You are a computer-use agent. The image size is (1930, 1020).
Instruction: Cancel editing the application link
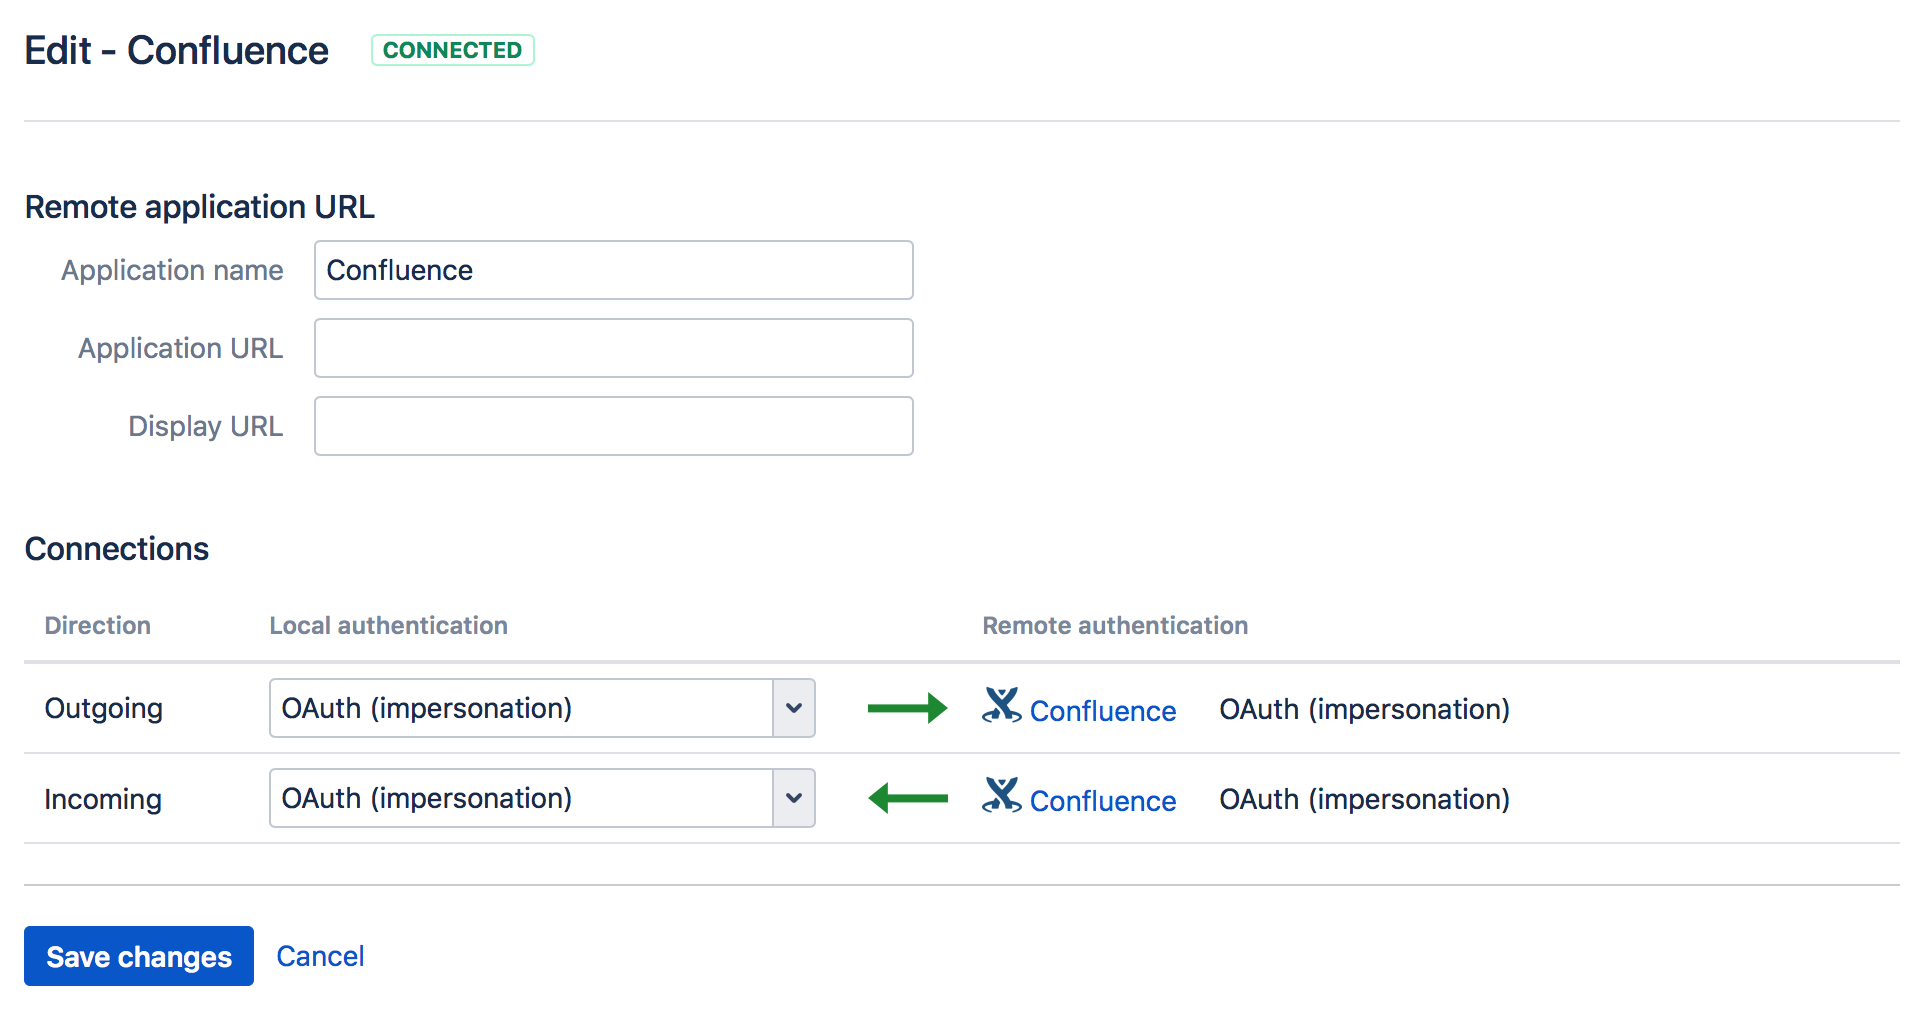click(320, 956)
